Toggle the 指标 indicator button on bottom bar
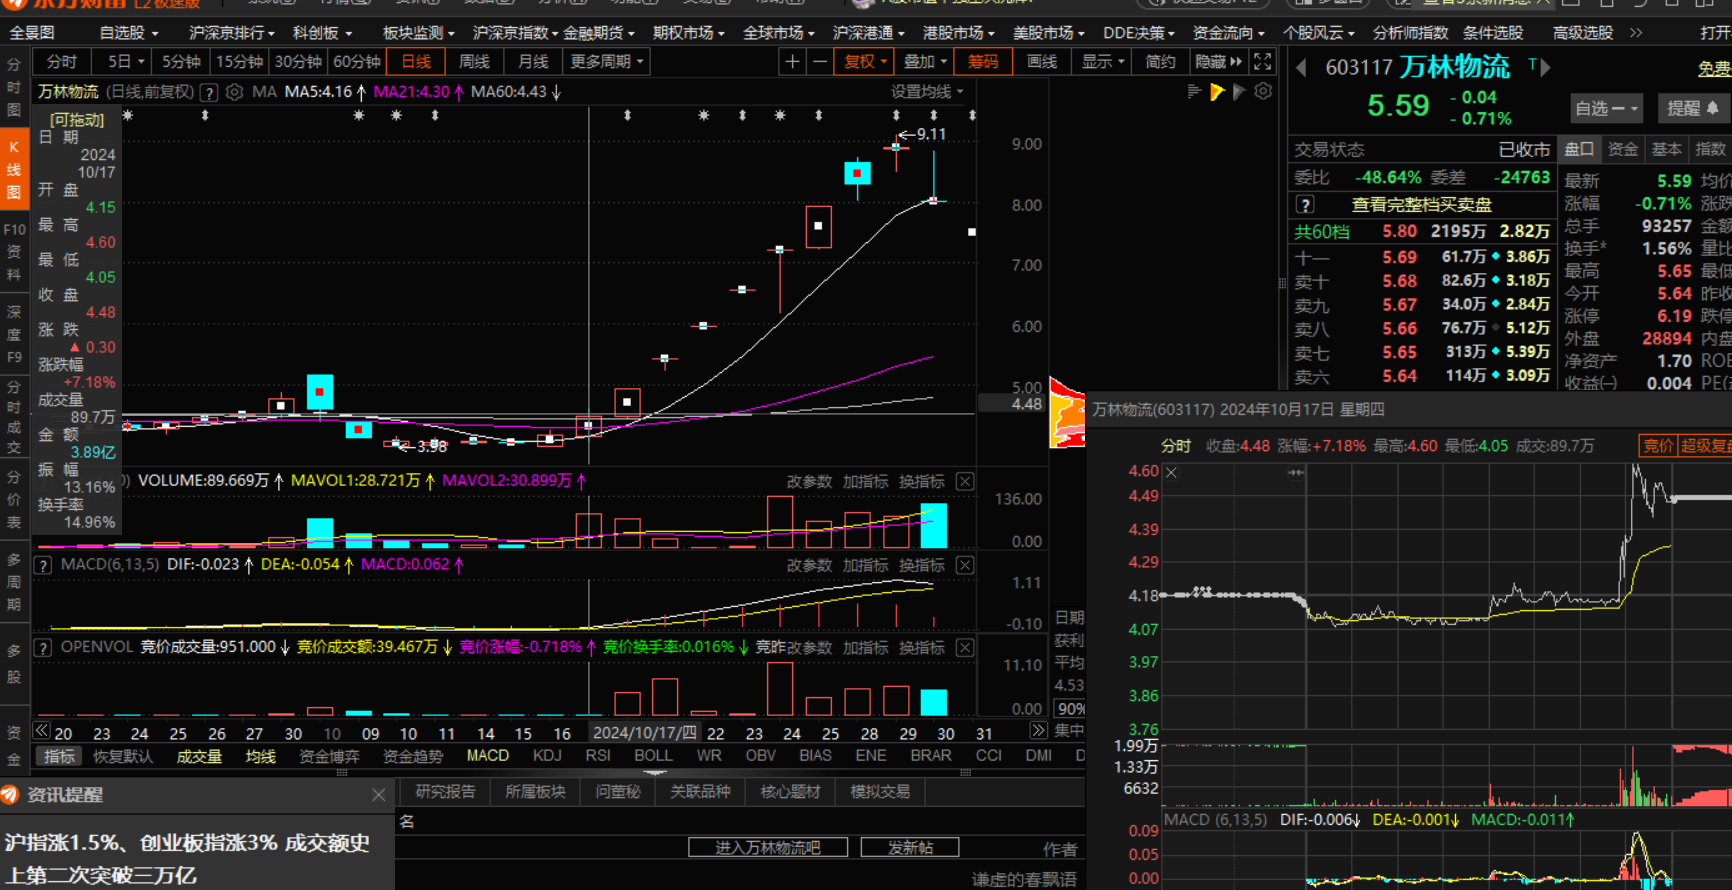 click(x=59, y=756)
